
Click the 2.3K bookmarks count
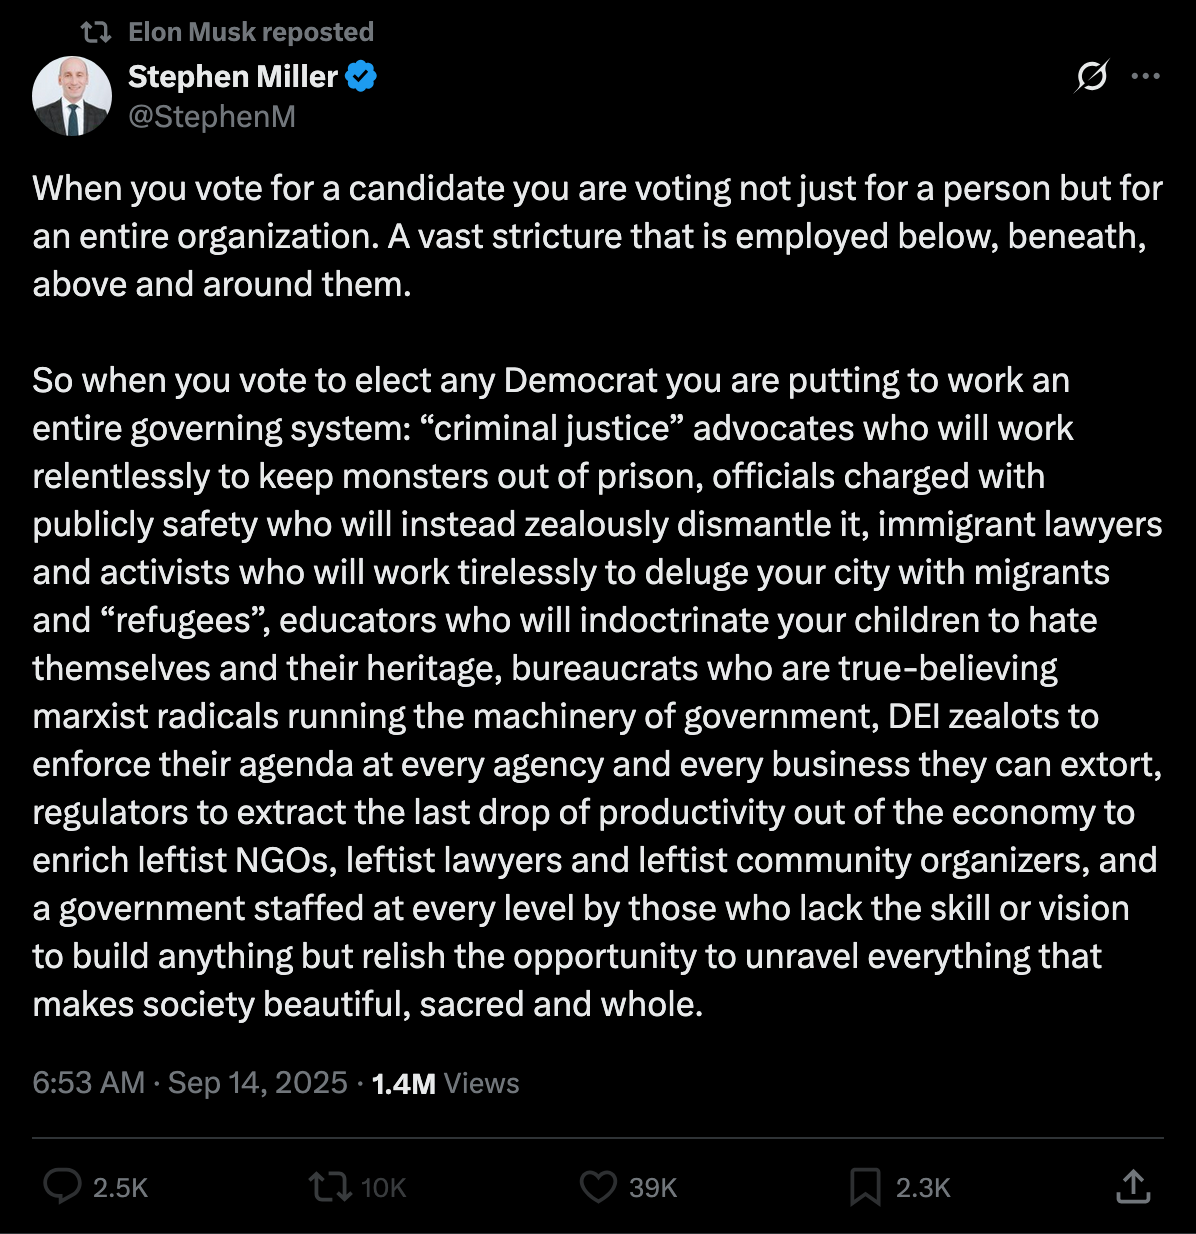922,1188
